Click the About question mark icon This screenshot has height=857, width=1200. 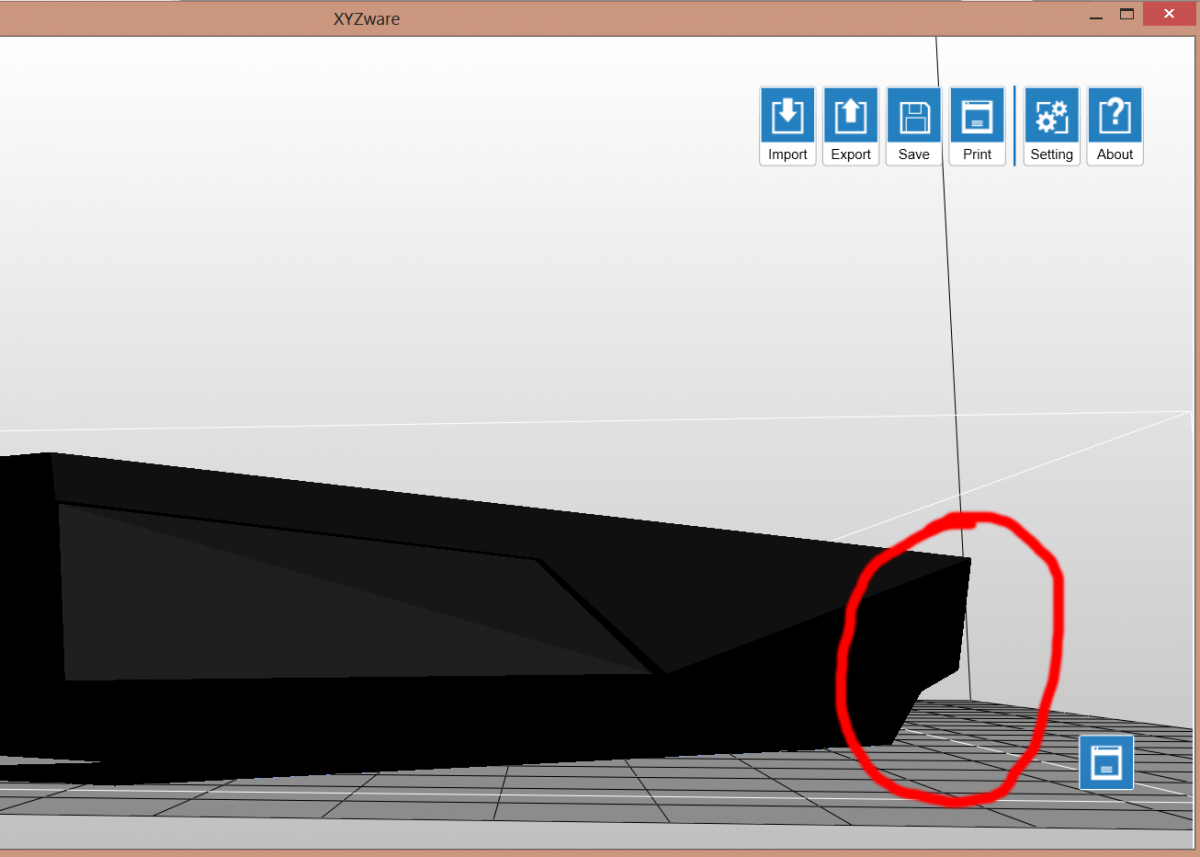1114,116
